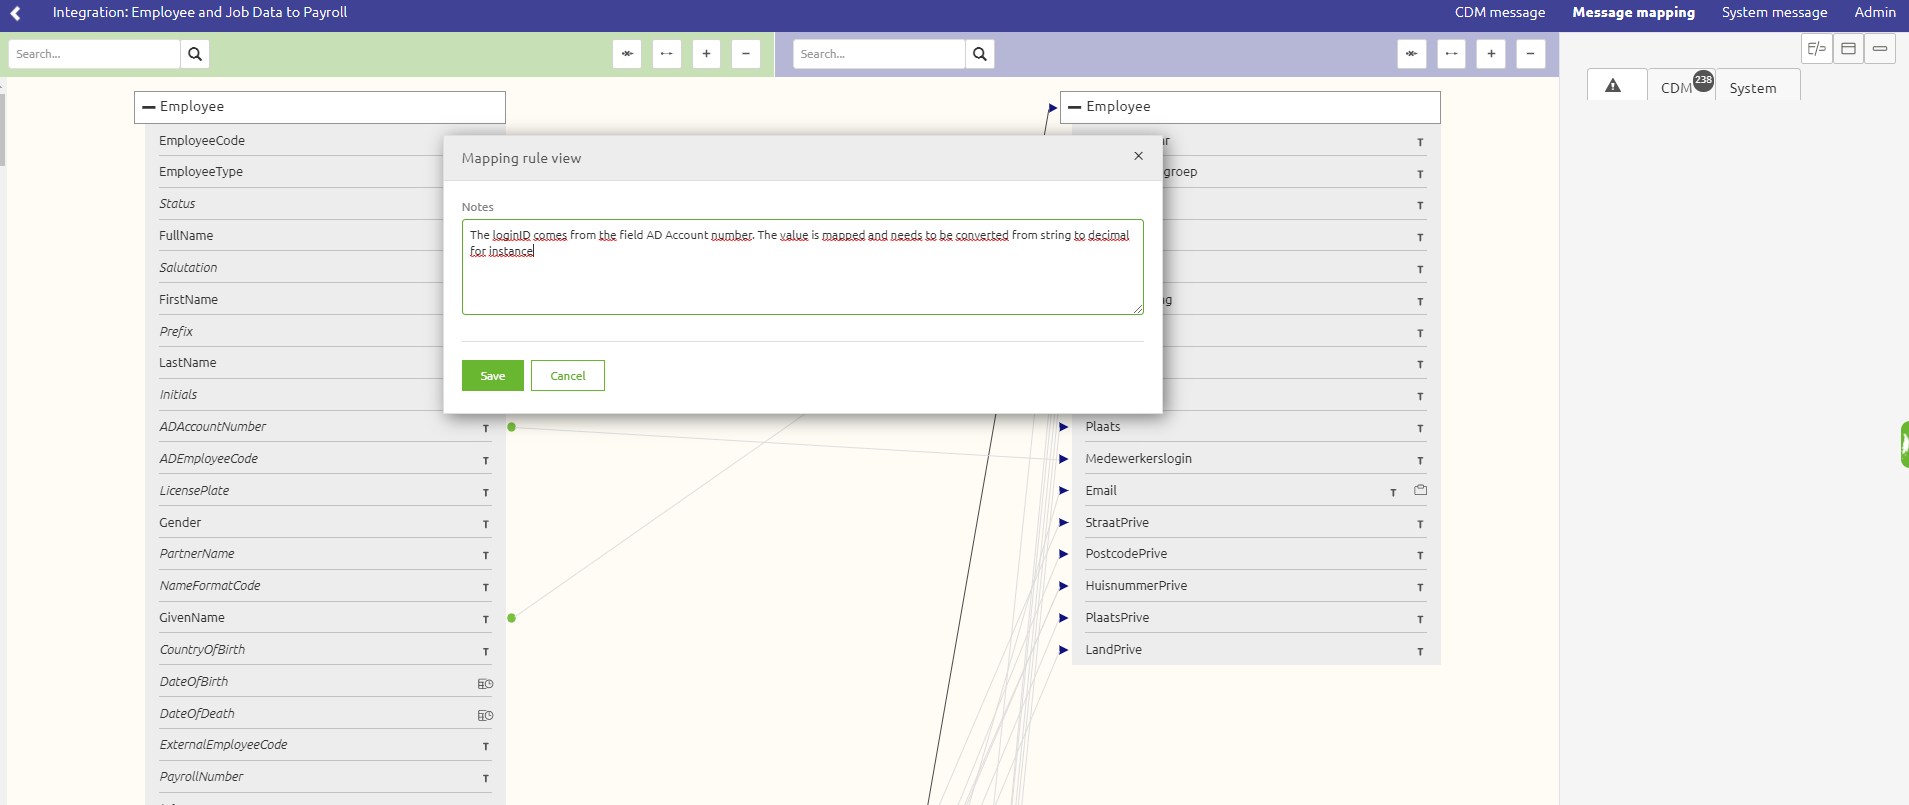This screenshot has width=1909, height=805.
Task: Grab the Notes textarea resize handle
Action: [1138, 309]
